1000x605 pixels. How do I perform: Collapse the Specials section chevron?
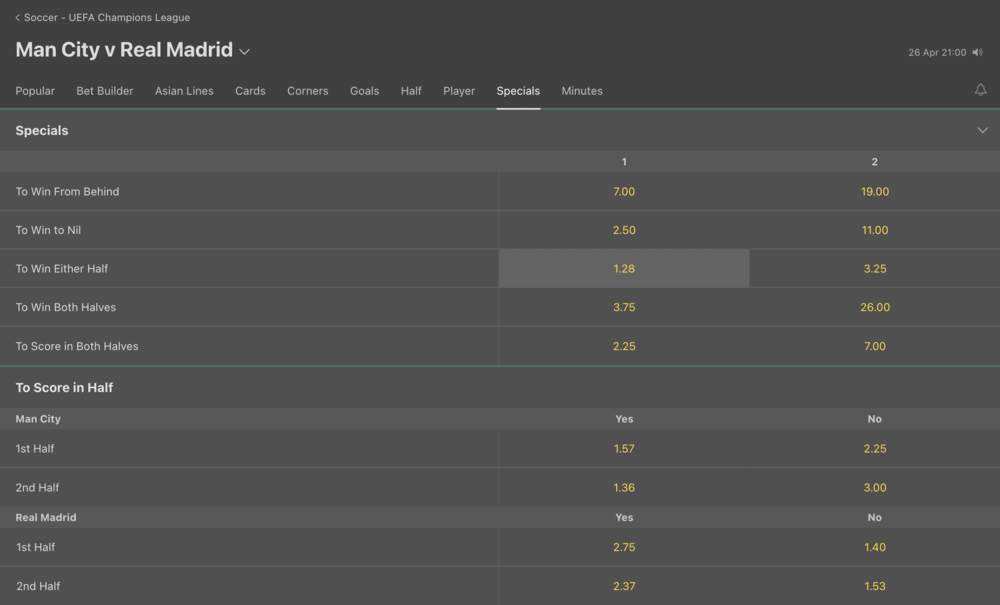(x=982, y=131)
